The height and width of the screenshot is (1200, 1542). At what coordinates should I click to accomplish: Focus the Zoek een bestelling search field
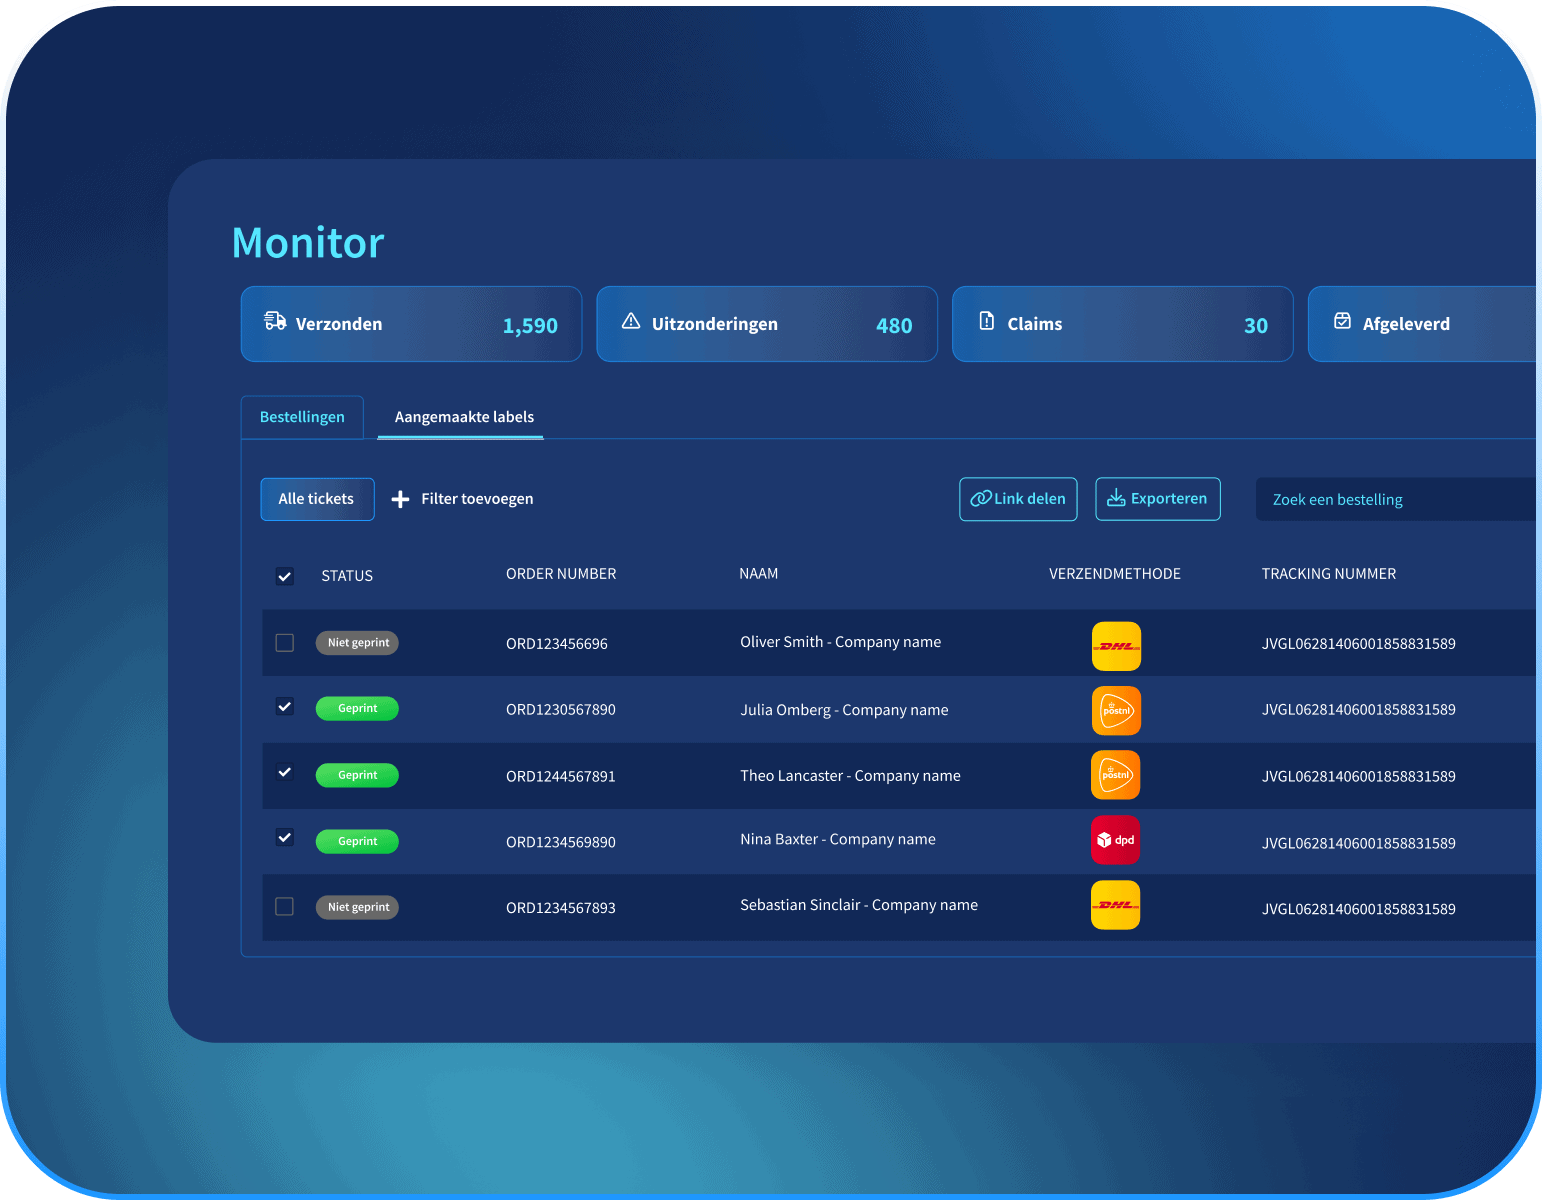pyautogui.click(x=1395, y=499)
